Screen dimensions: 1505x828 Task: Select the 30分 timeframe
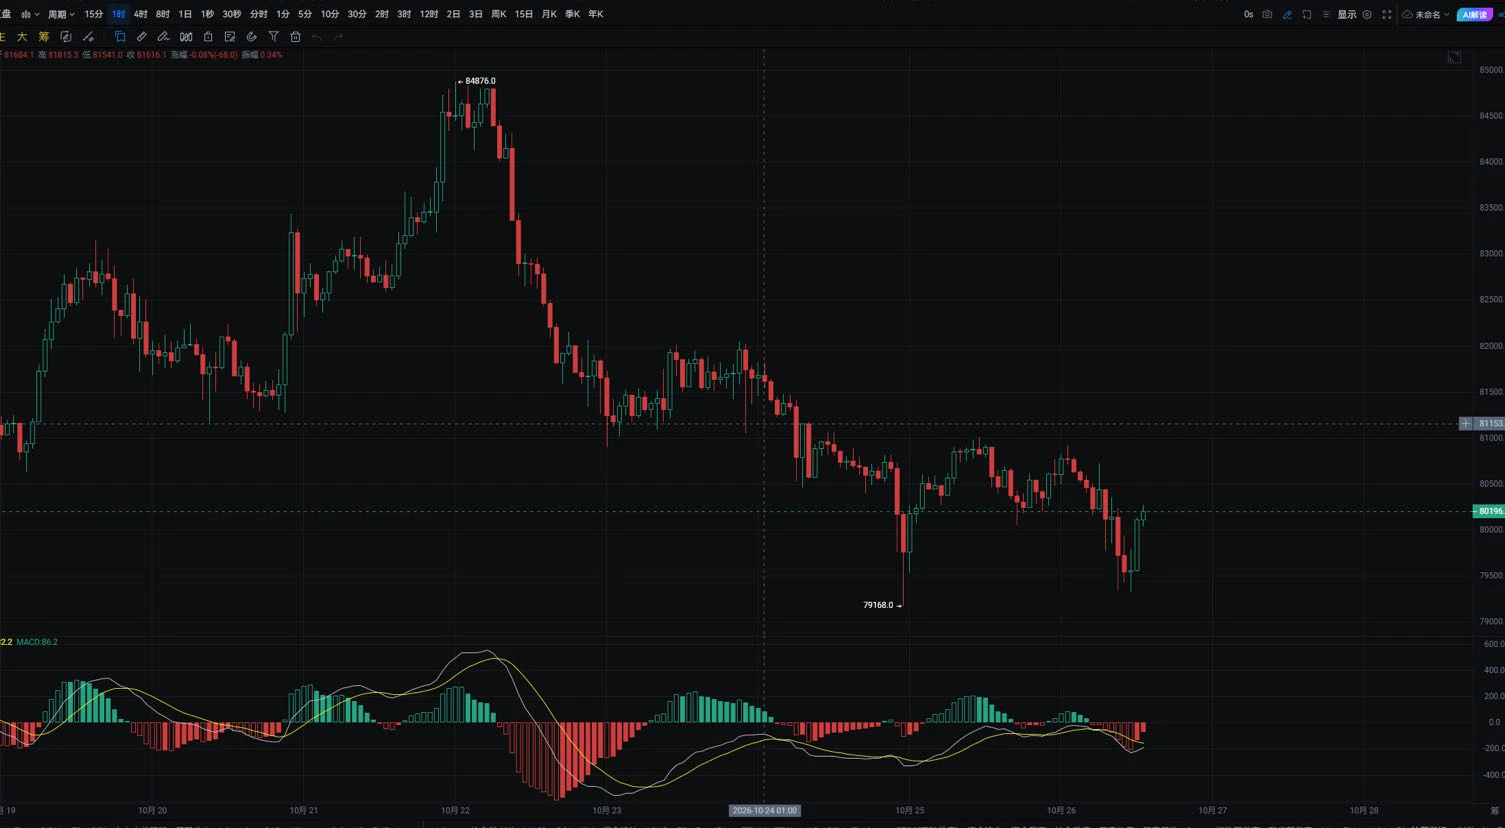[x=357, y=15]
